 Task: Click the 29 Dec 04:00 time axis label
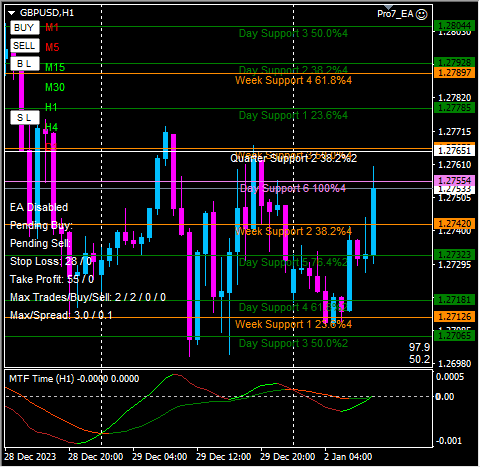[x=159, y=457]
